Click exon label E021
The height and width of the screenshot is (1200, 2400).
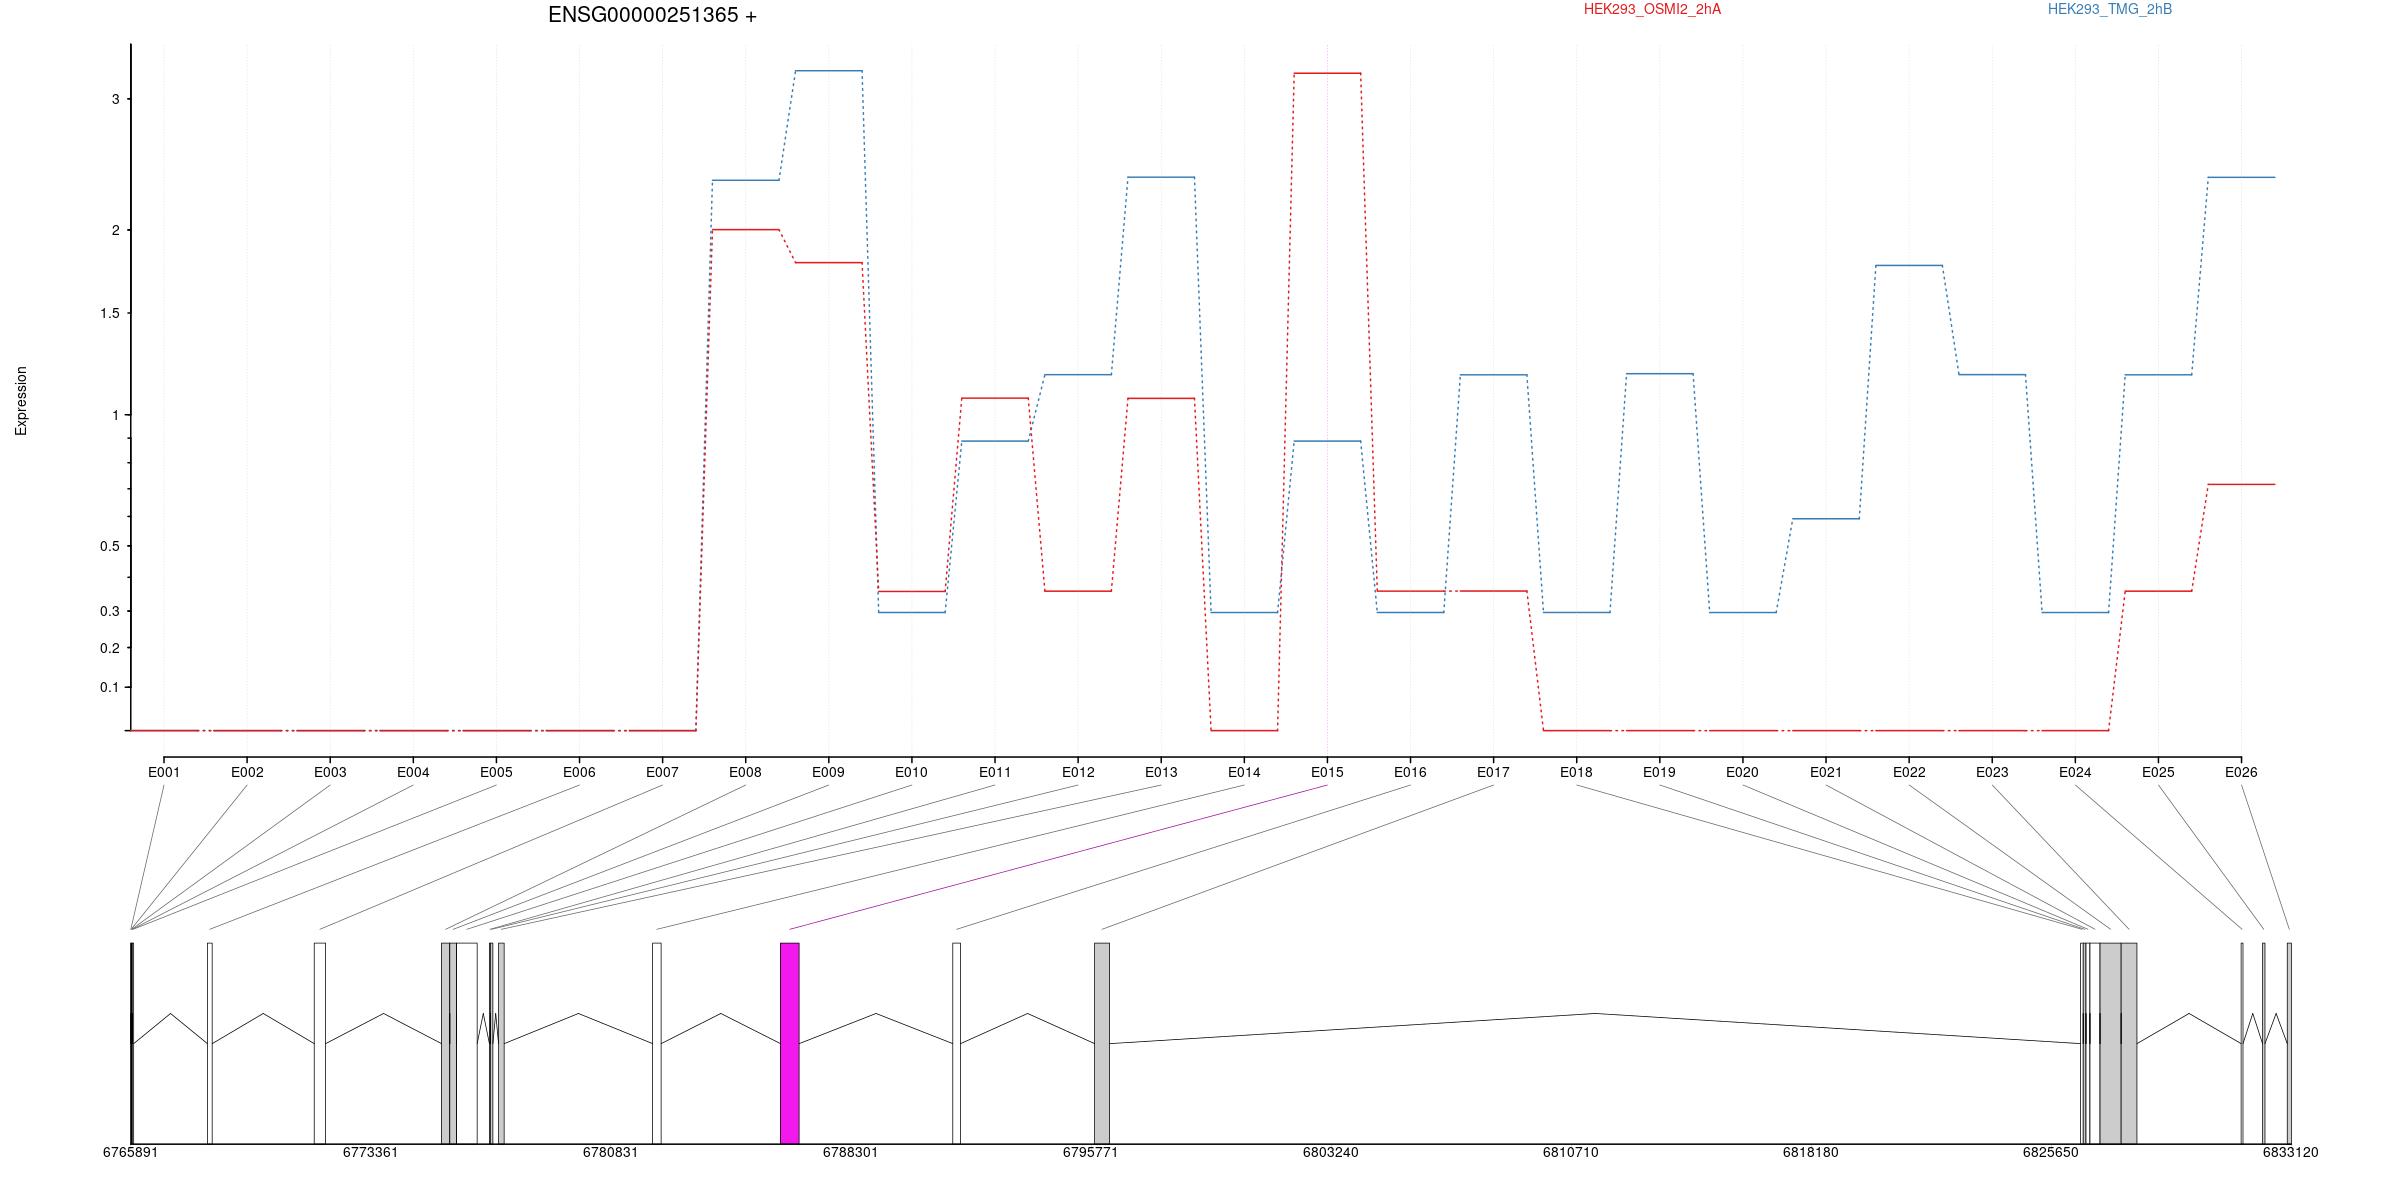[x=1826, y=772]
